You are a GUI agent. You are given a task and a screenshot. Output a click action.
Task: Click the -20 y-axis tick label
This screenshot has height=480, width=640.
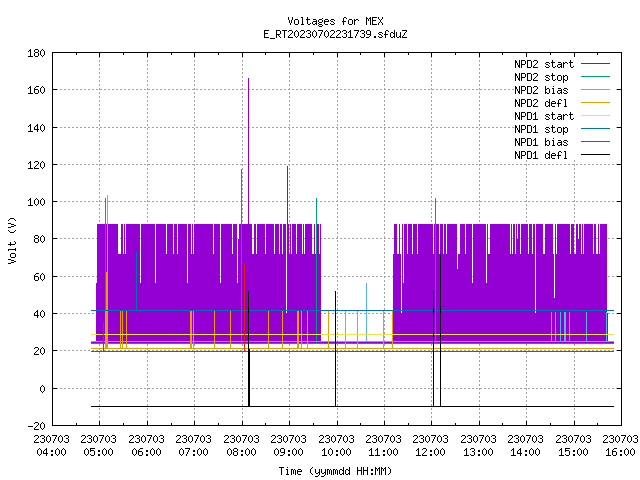pyautogui.click(x=36, y=426)
